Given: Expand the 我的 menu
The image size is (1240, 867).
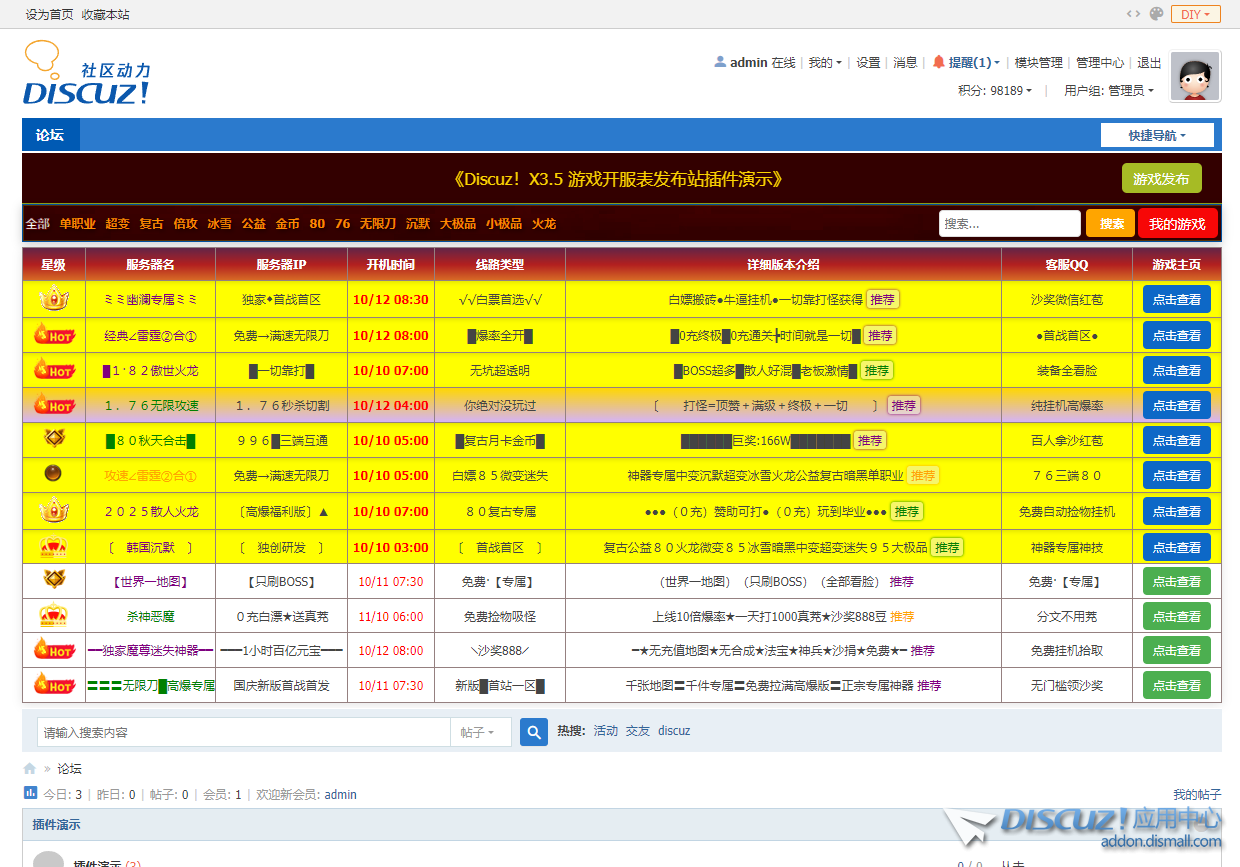Looking at the screenshot, I should [825, 62].
